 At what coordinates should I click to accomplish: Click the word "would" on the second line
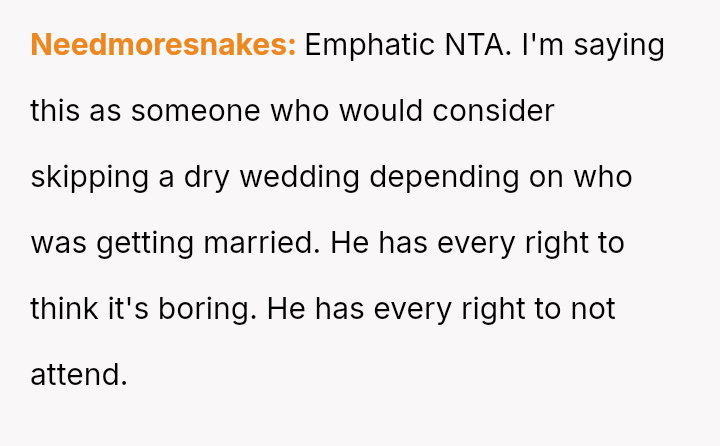[x=381, y=111]
